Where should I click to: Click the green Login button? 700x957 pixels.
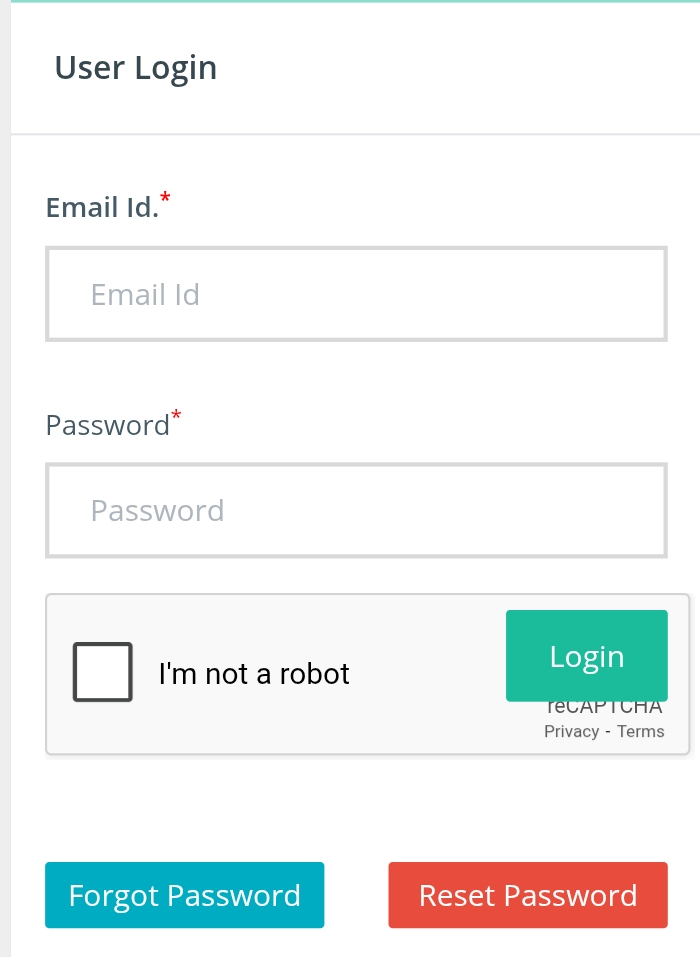(x=586, y=655)
